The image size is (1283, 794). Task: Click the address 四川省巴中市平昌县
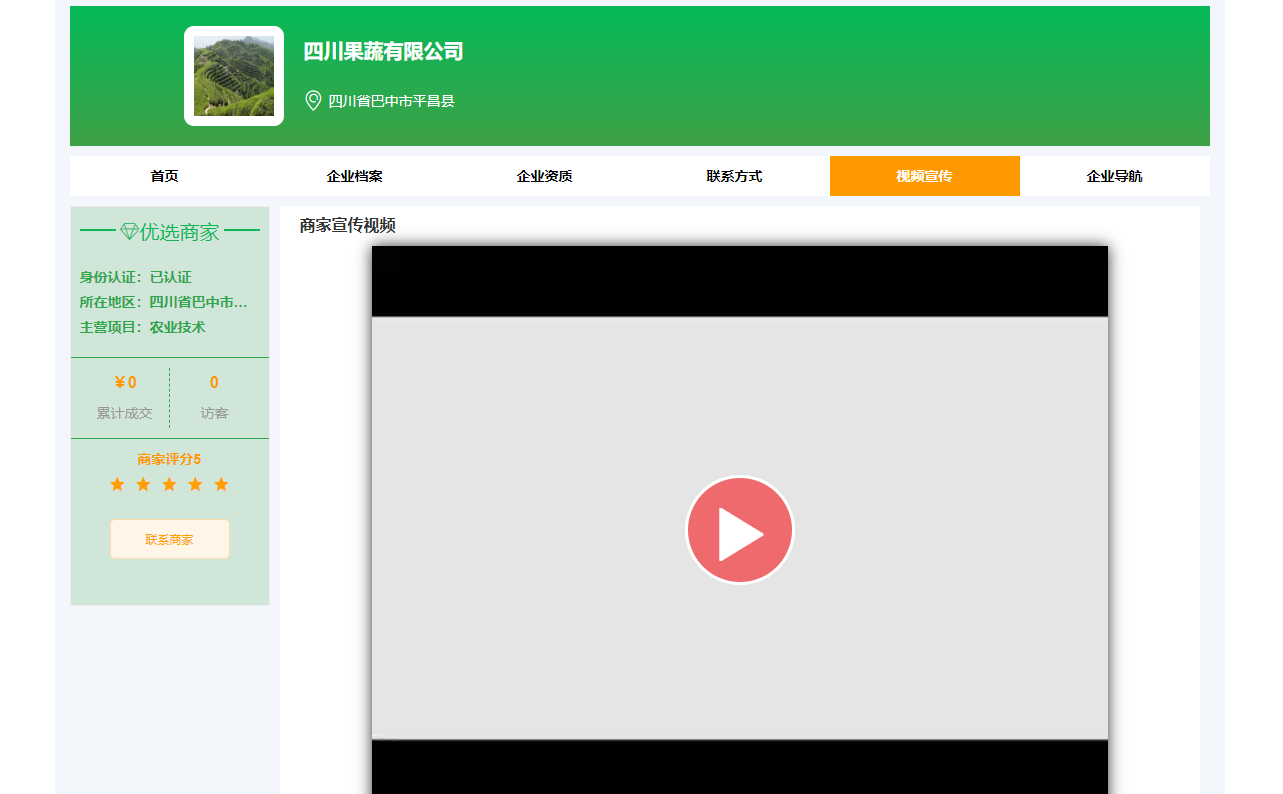(391, 101)
